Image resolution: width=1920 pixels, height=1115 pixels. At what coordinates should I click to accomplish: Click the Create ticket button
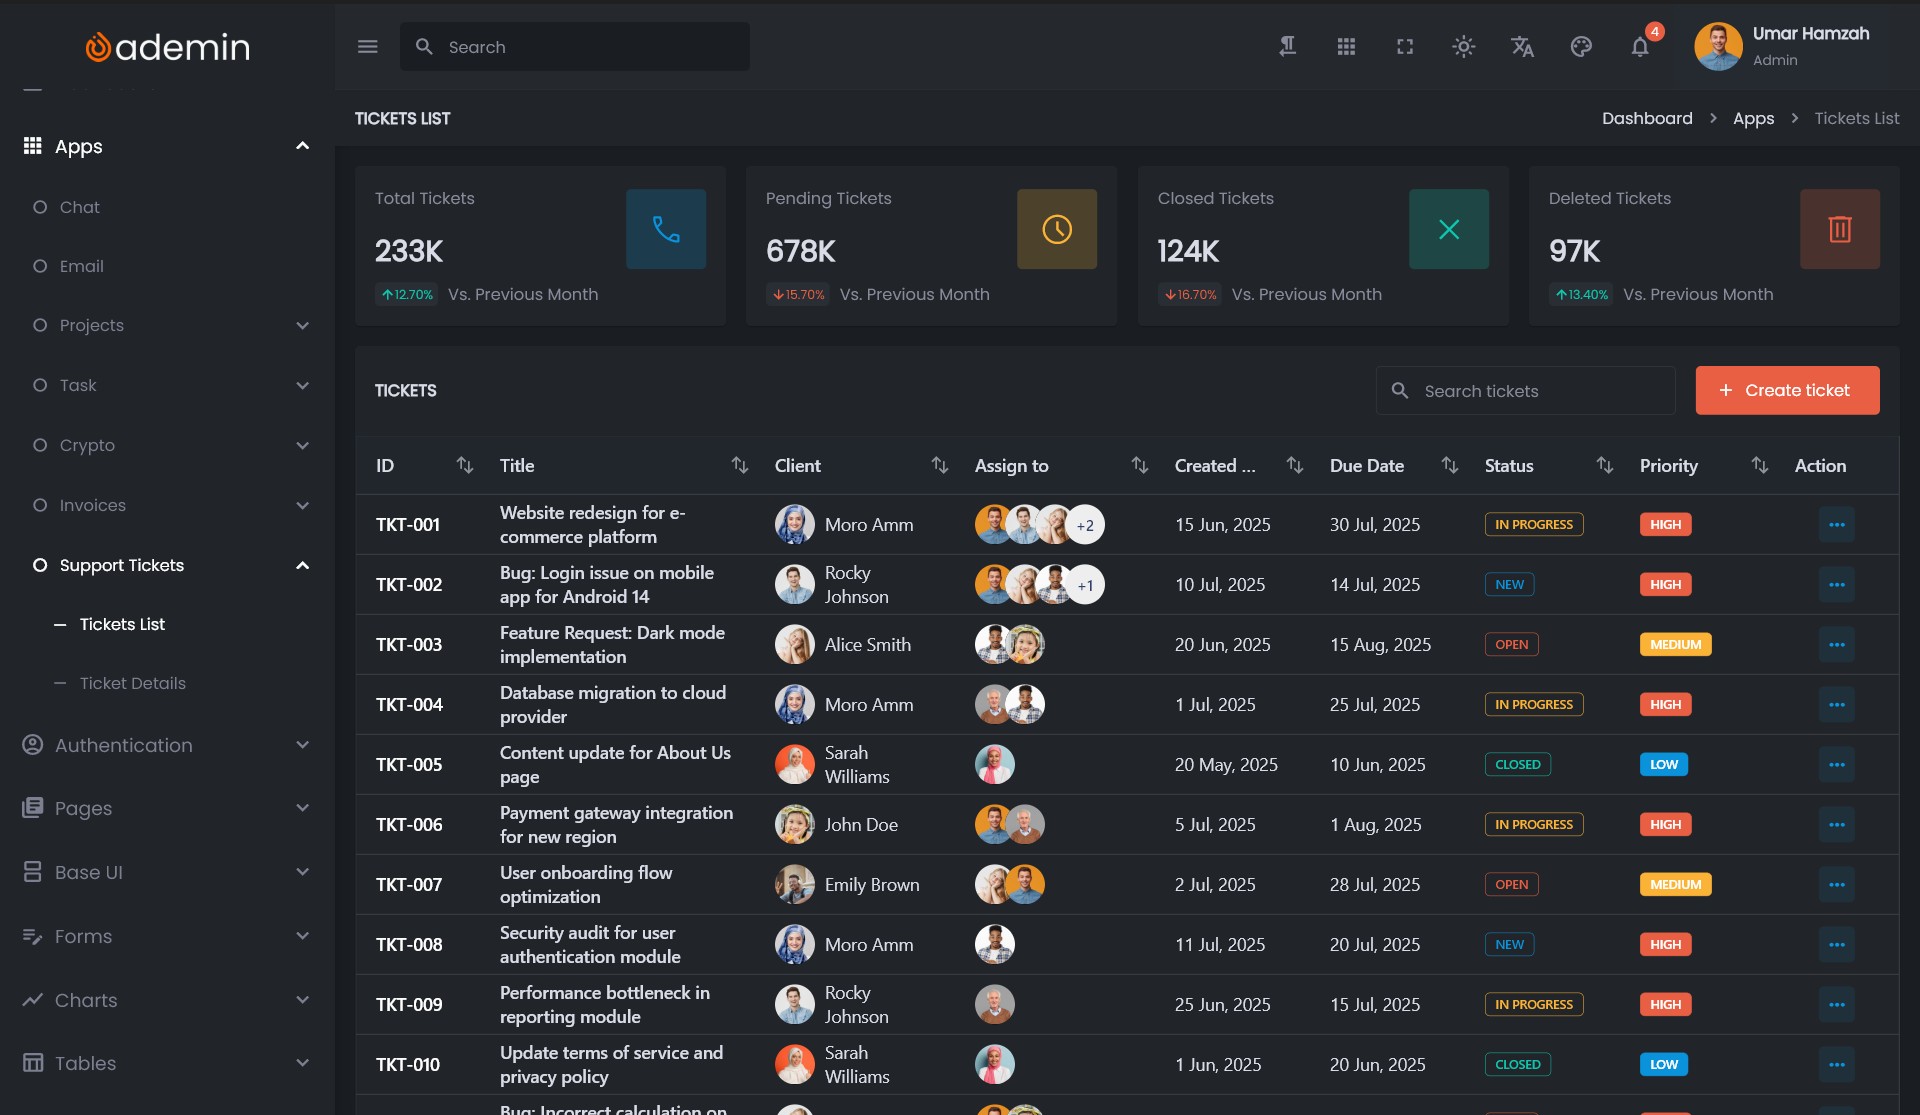(1787, 390)
